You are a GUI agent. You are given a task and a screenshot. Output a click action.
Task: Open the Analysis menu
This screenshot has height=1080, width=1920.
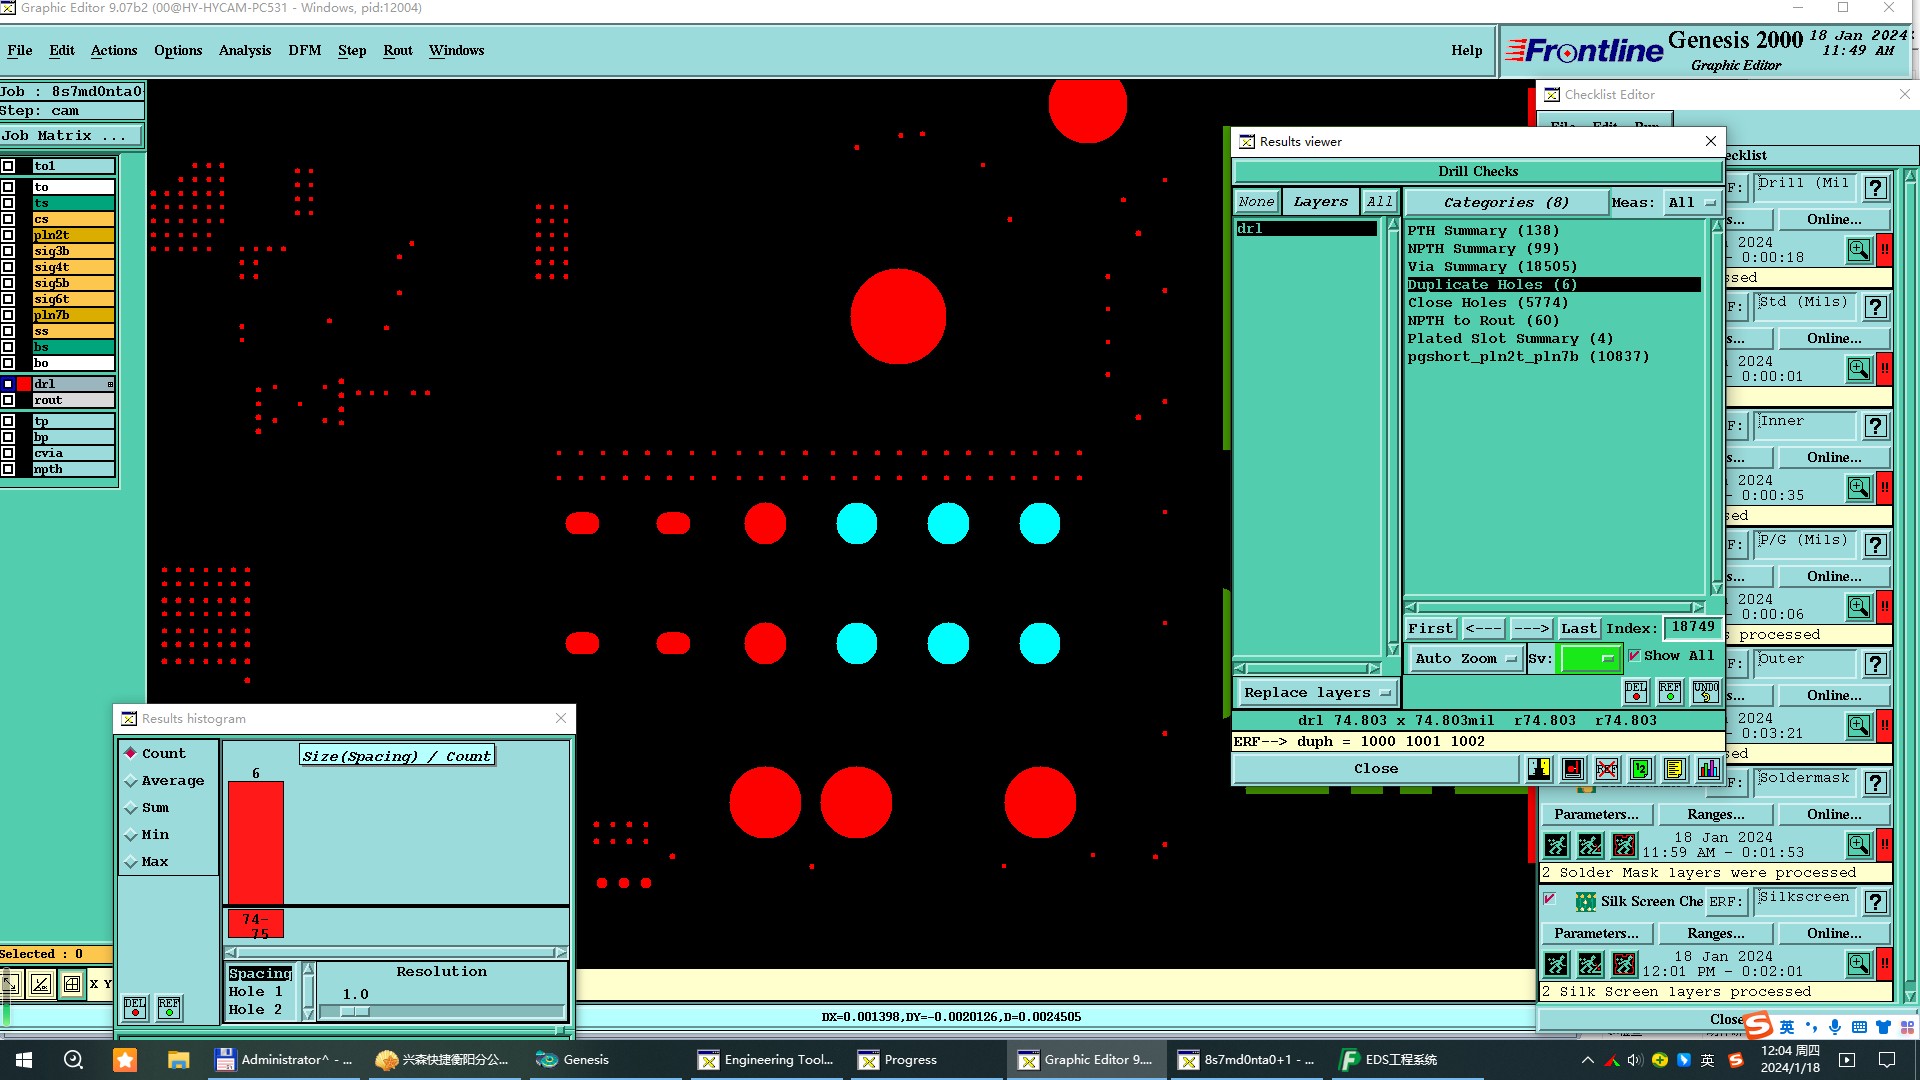click(x=244, y=50)
